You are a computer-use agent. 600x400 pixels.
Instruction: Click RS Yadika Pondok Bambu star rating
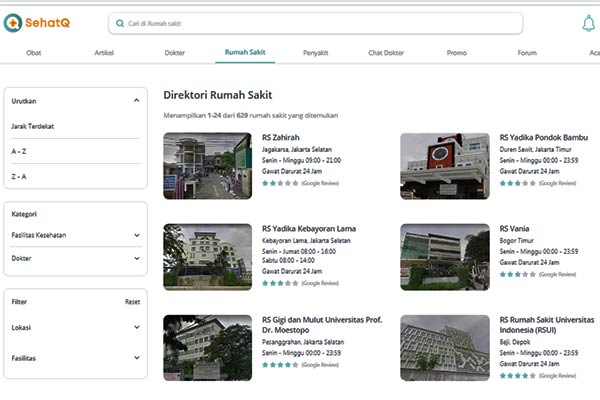(517, 183)
